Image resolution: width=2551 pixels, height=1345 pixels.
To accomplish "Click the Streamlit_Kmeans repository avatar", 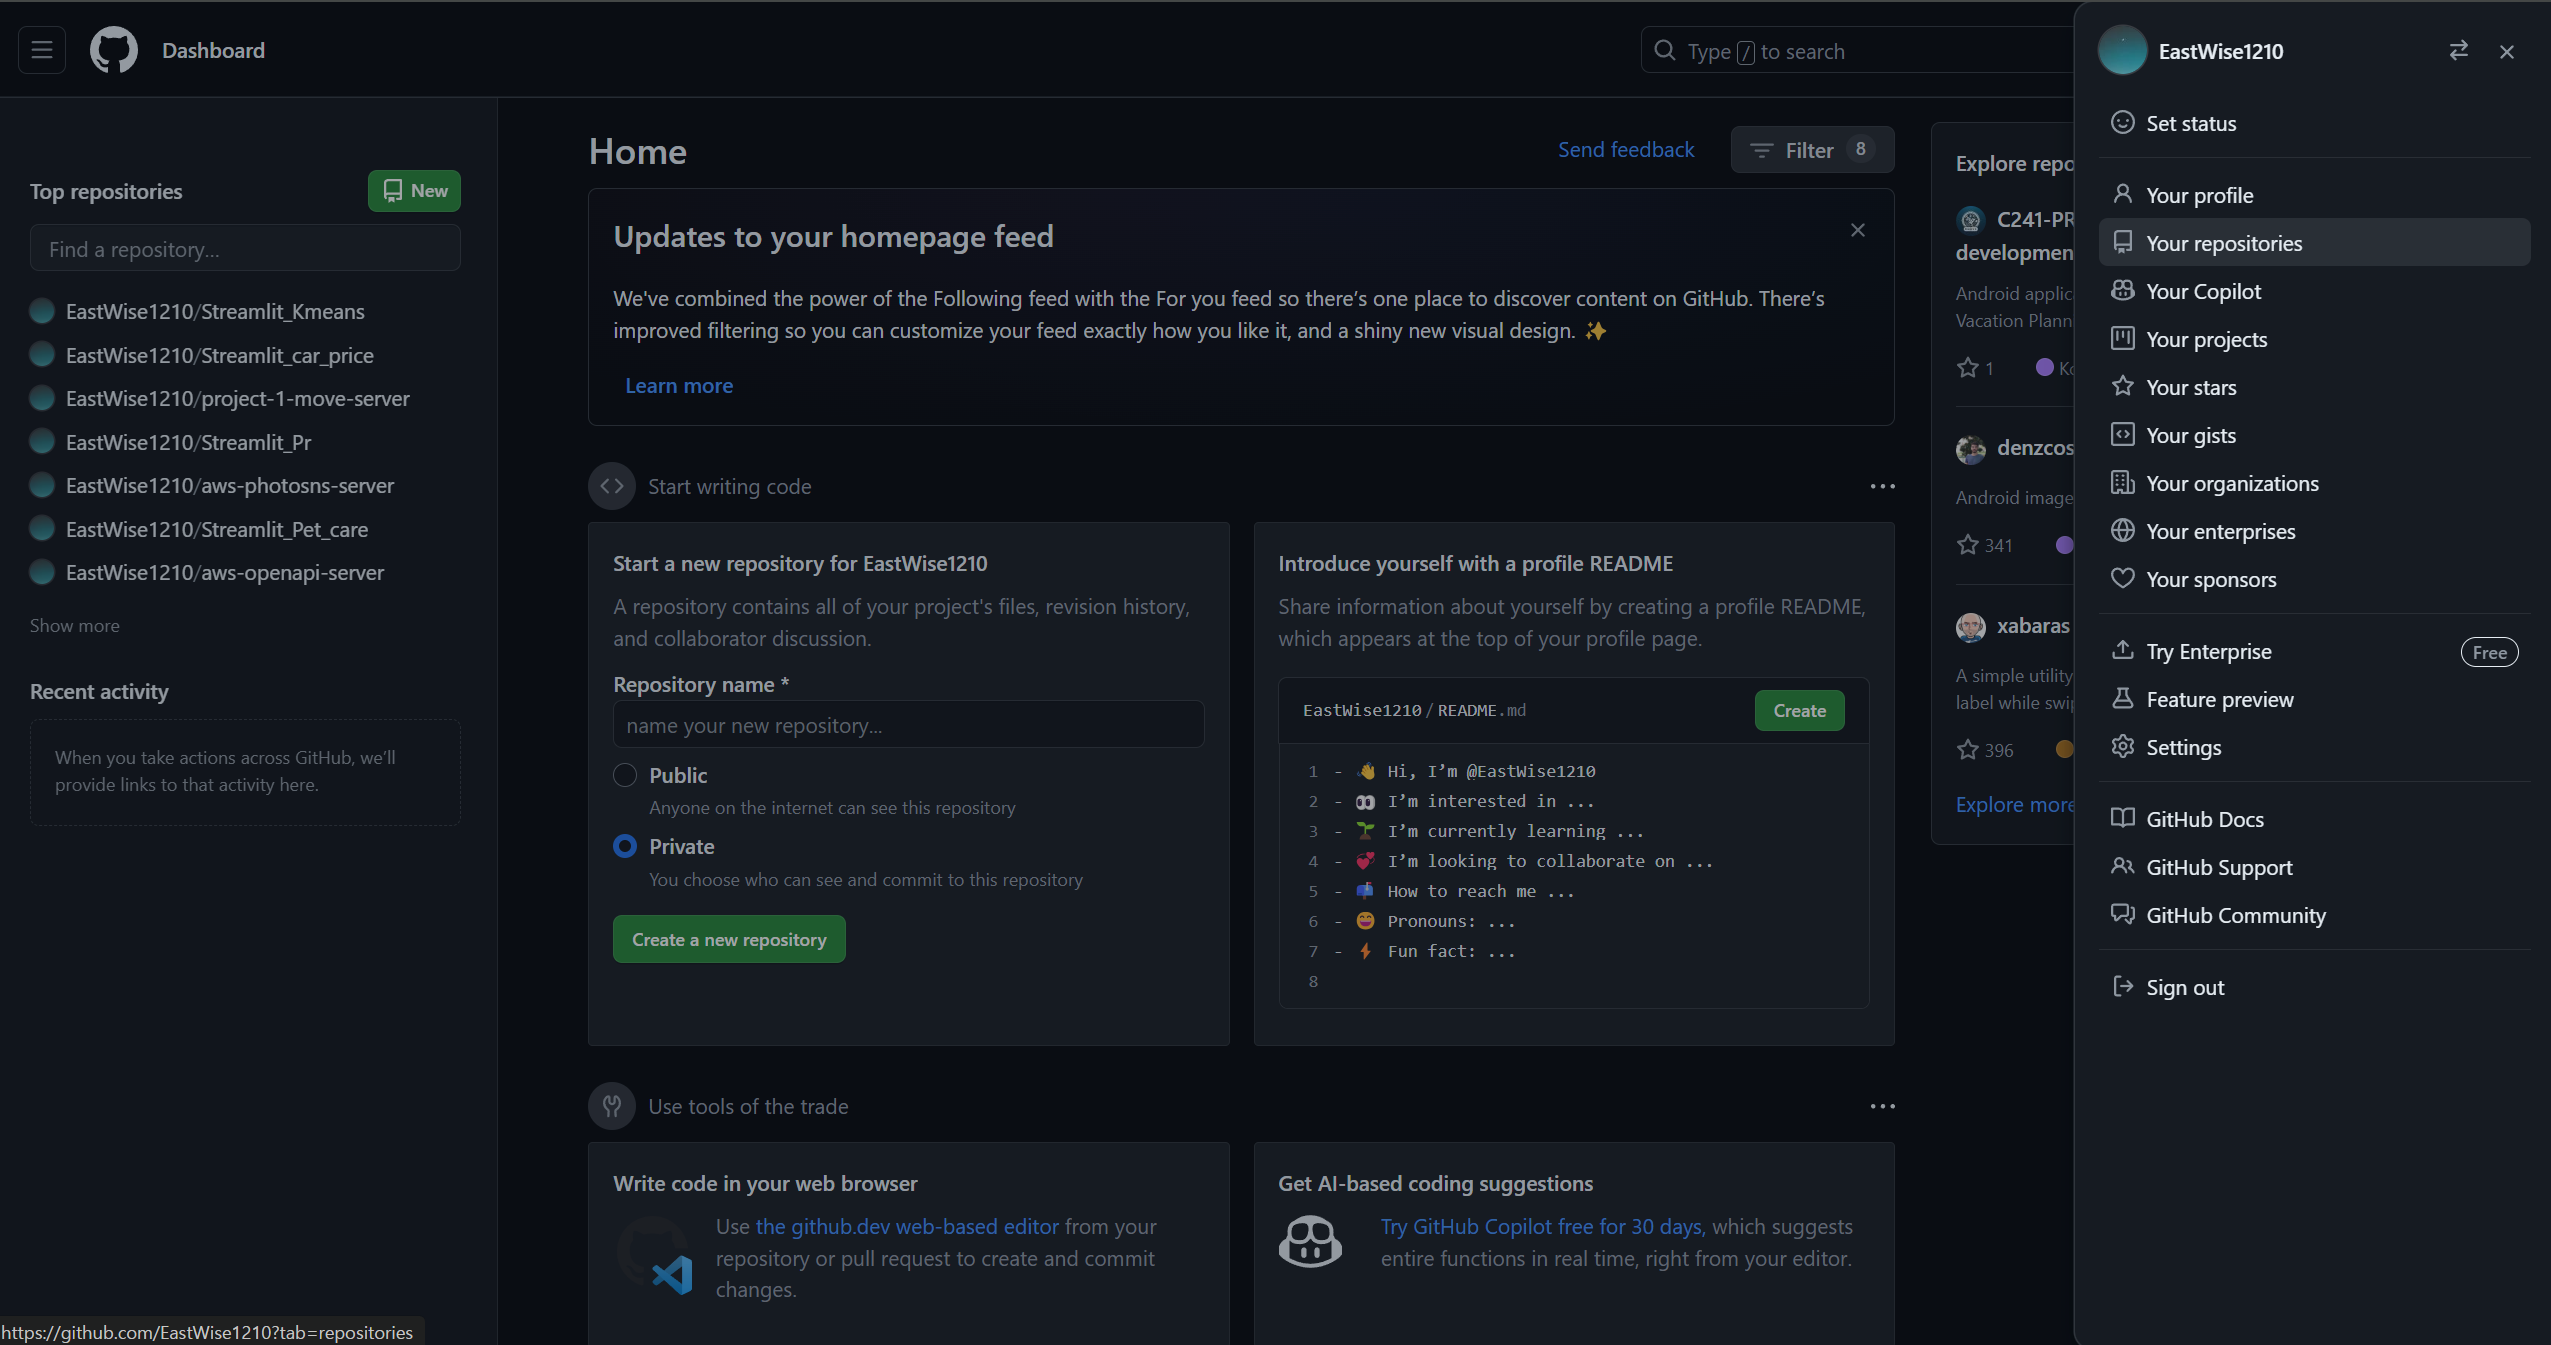I will pyautogui.click(x=42, y=311).
